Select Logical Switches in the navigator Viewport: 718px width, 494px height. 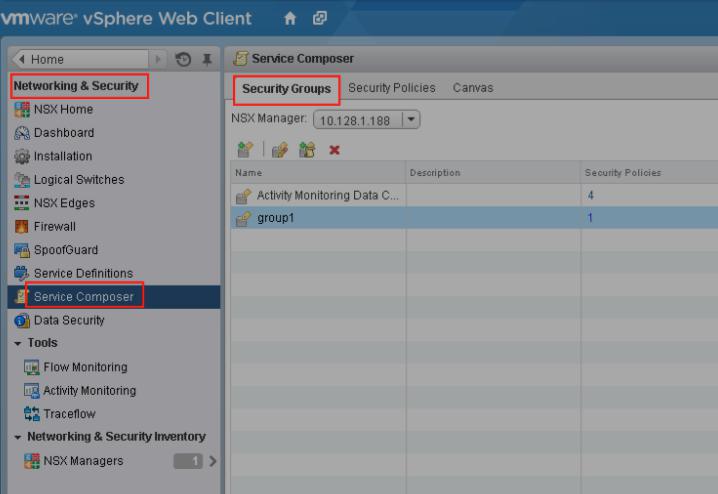pos(79,179)
